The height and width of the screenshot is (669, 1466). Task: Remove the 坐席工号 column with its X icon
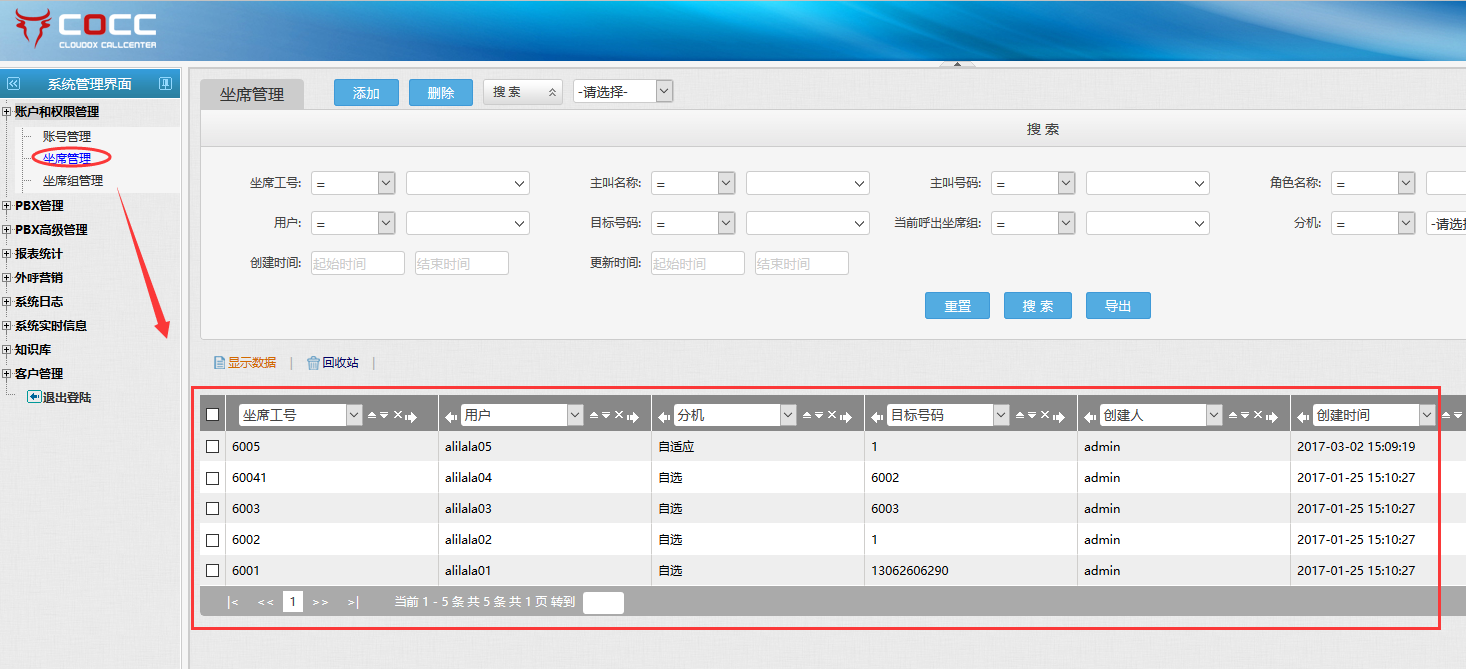click(x=397, y=415)
